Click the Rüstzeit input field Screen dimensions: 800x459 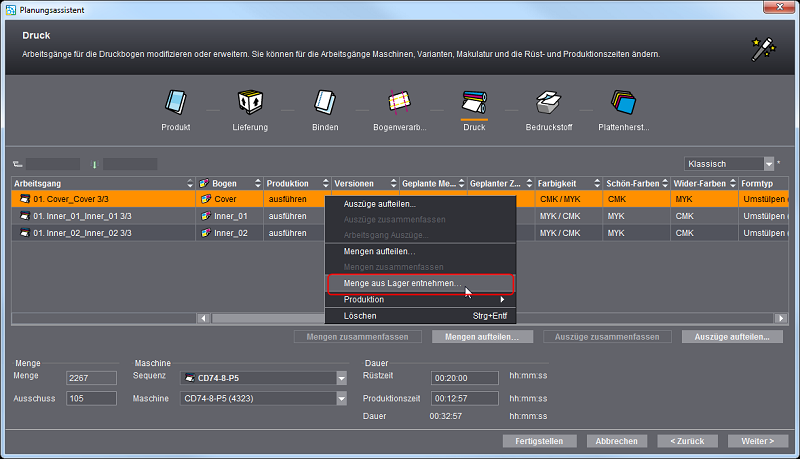[x=464, y=378]
